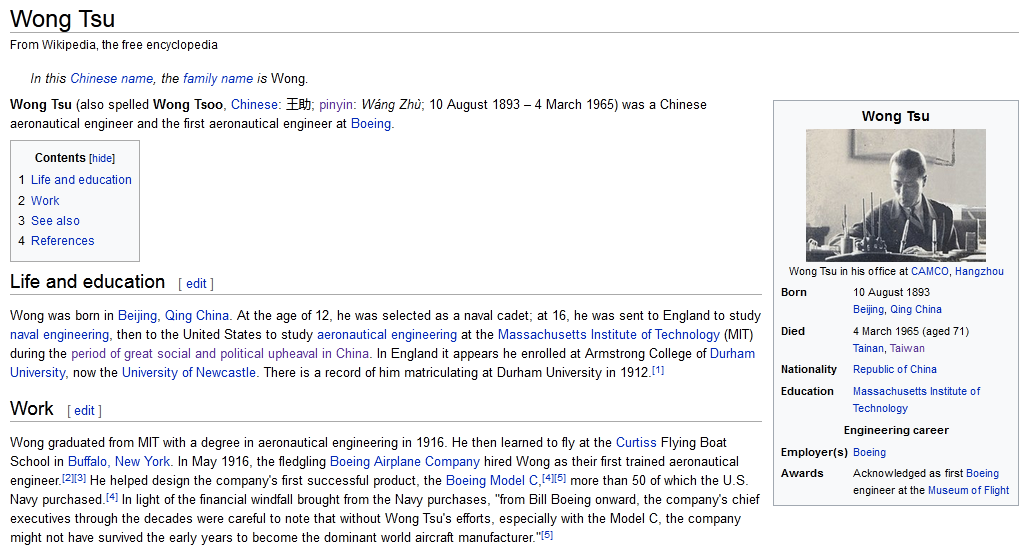Edit the 'Work' section

84,411
